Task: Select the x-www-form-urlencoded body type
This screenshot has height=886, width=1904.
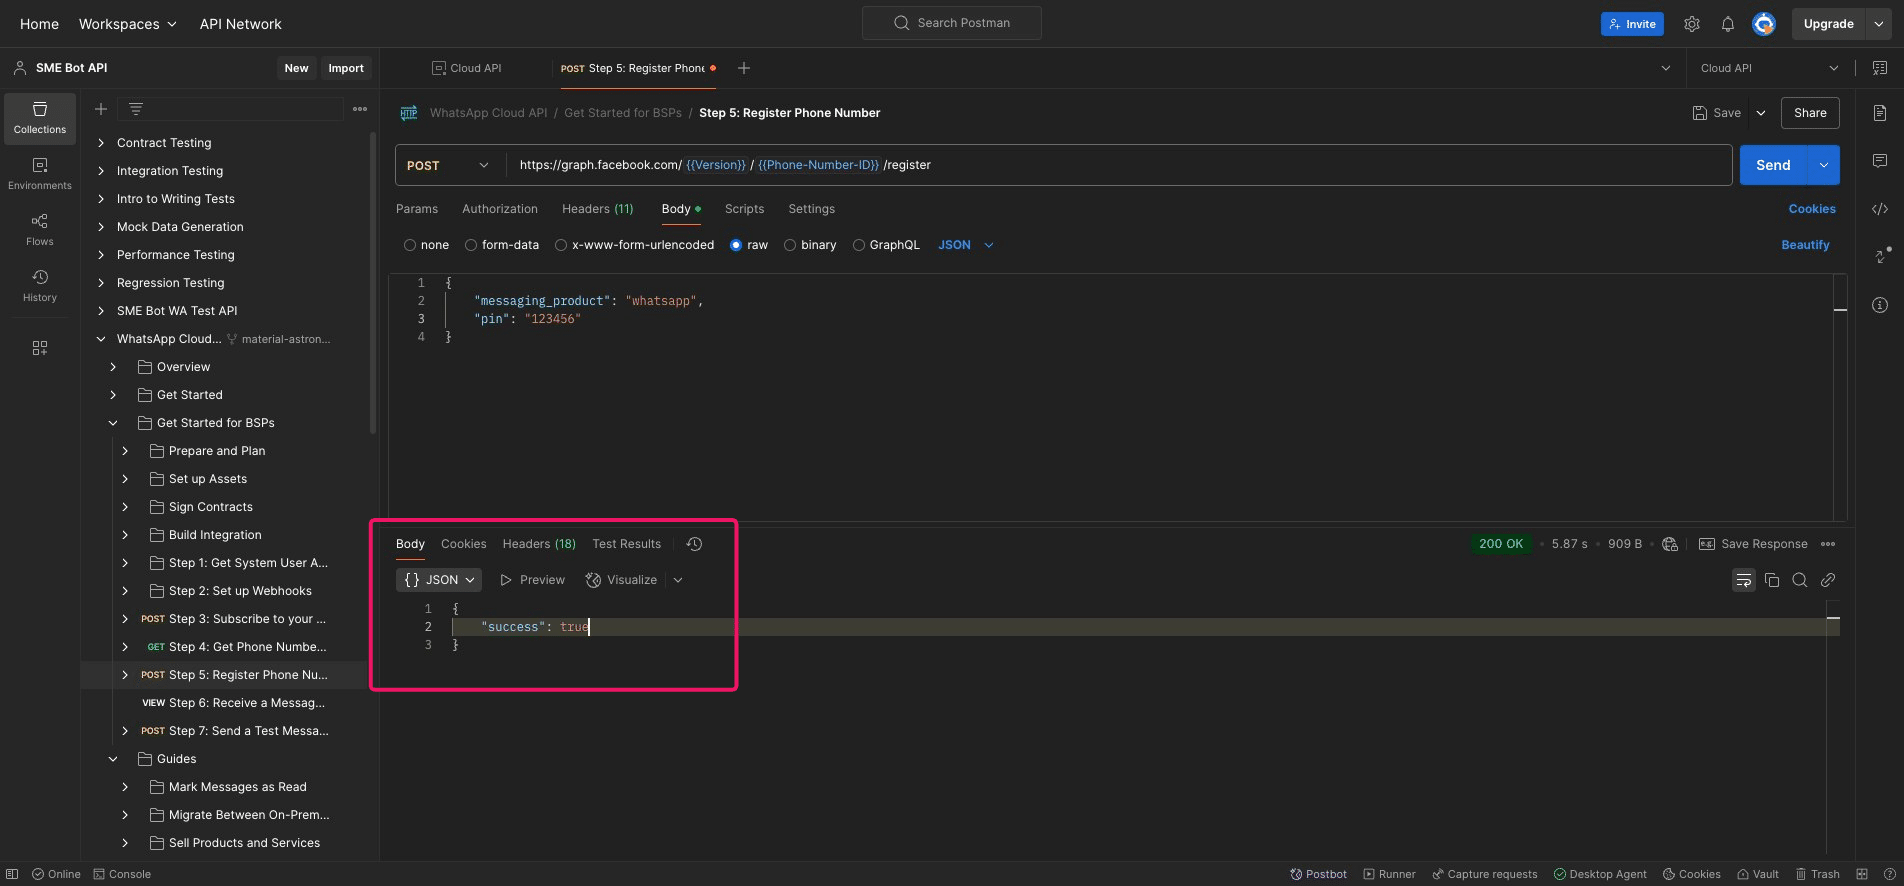Action: click(561, 245)
